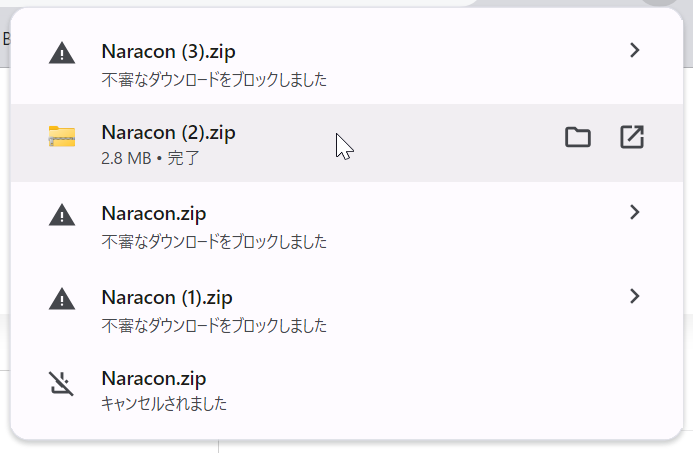This screenshot has height=453, width=693.
Task: Click warning icon beside Naracon (3).zip
Action: click(62, 54)
